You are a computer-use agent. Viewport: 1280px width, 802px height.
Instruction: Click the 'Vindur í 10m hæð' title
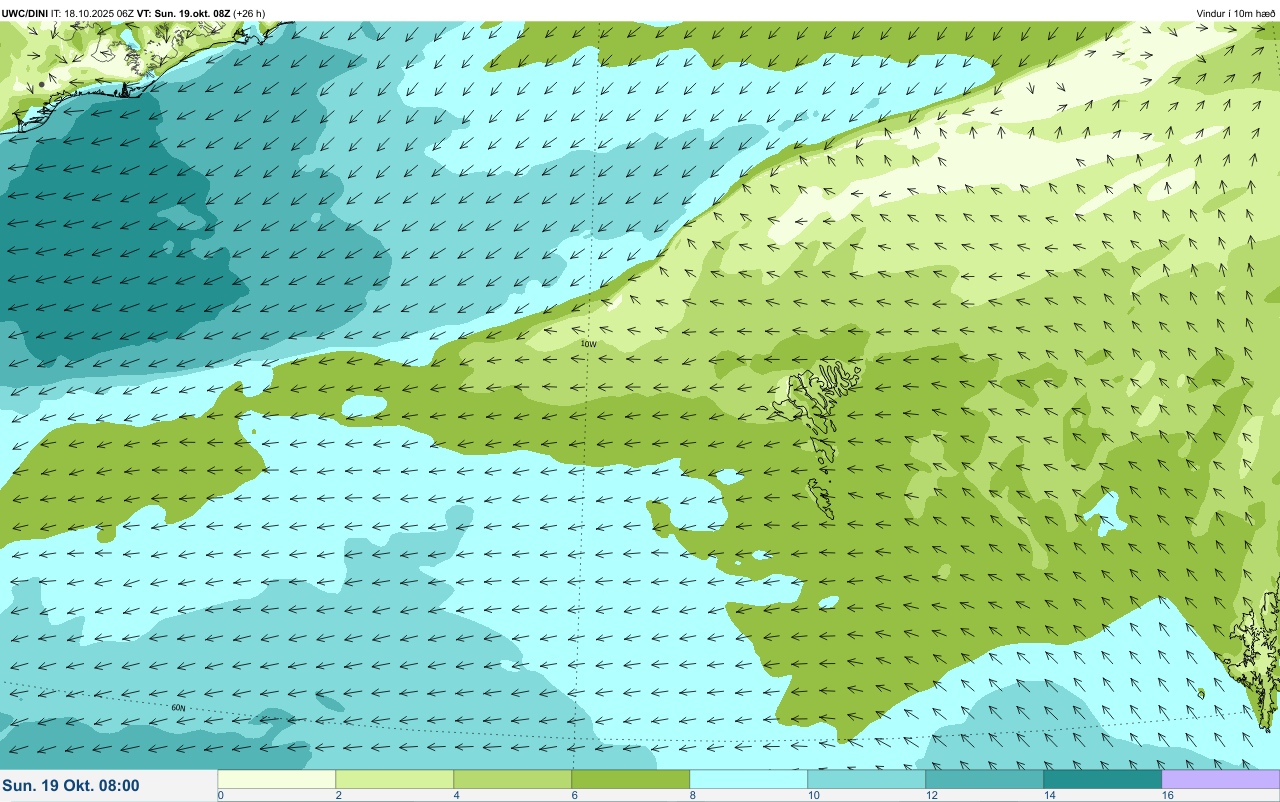(1235, 13)
